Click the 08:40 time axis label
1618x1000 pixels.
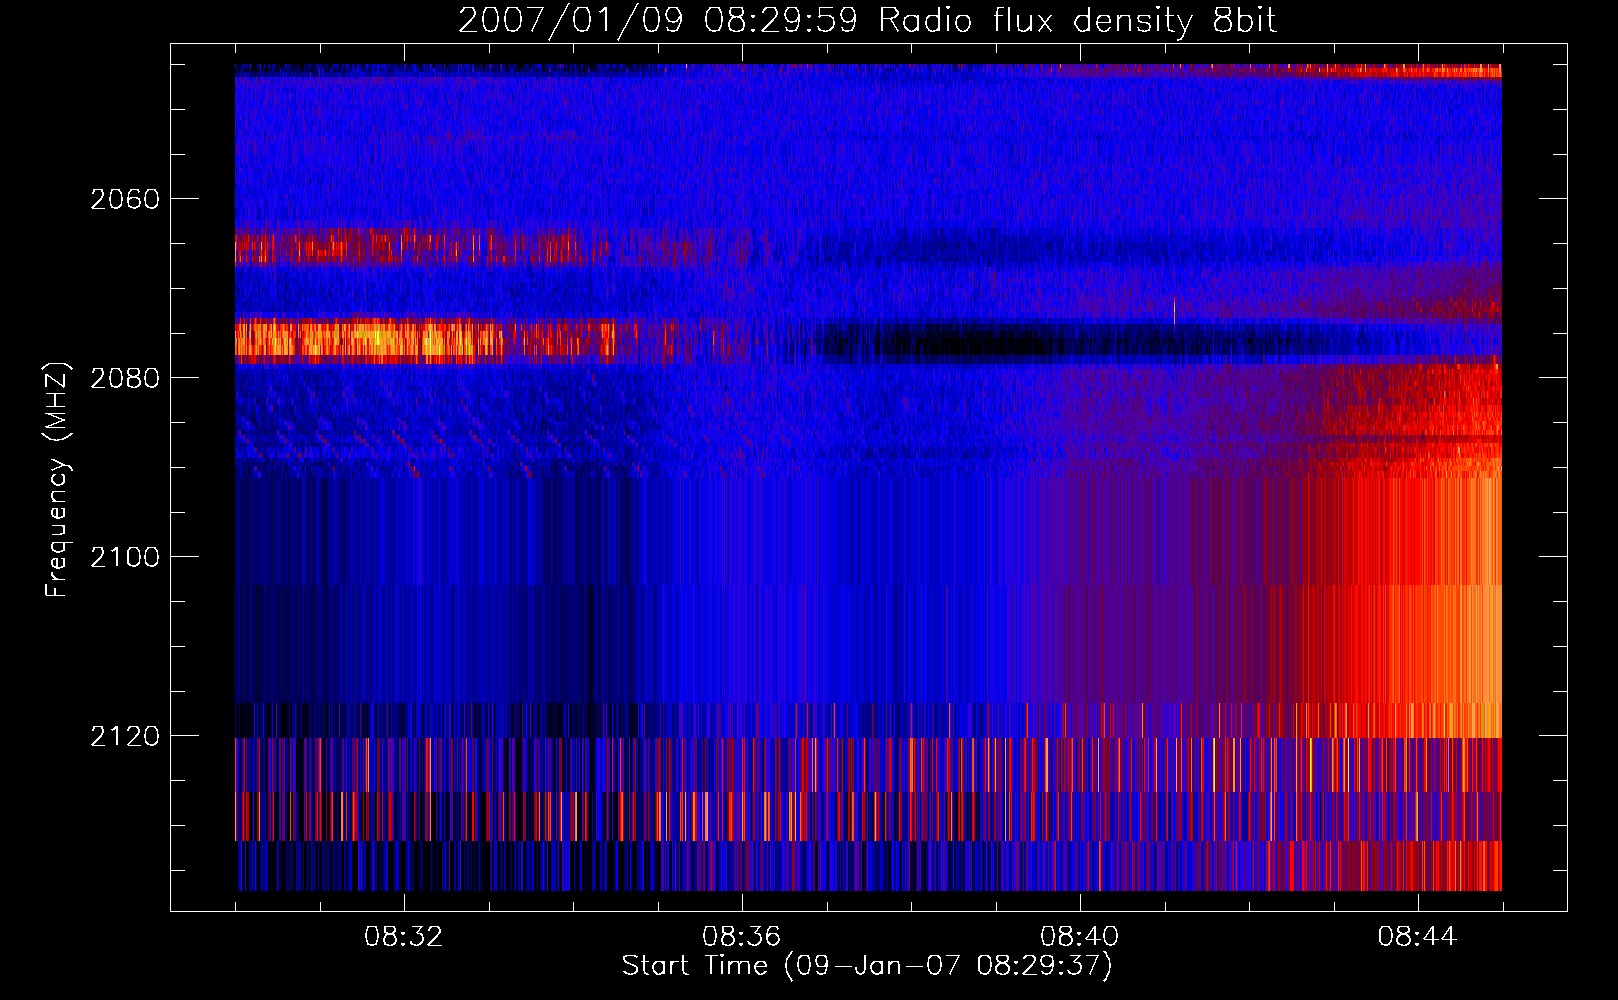click(x=1080, y=937)
